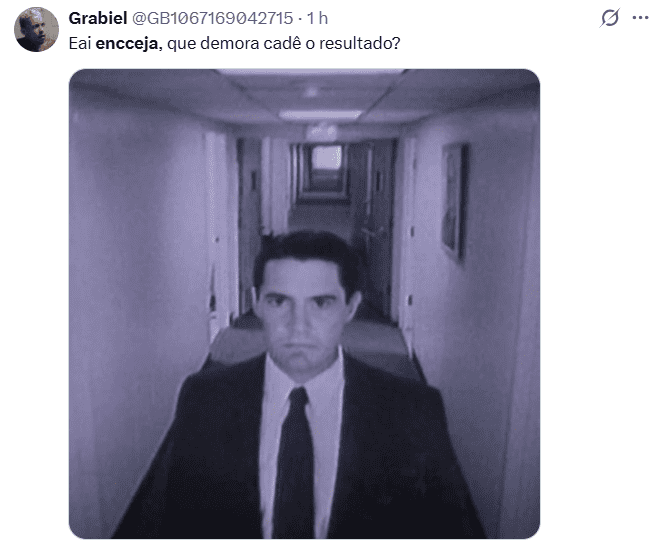This screenshot has width=661, height=544.
Task: Click the far window at corridor end
Action: pyautogui.click(x=326, y=157)
